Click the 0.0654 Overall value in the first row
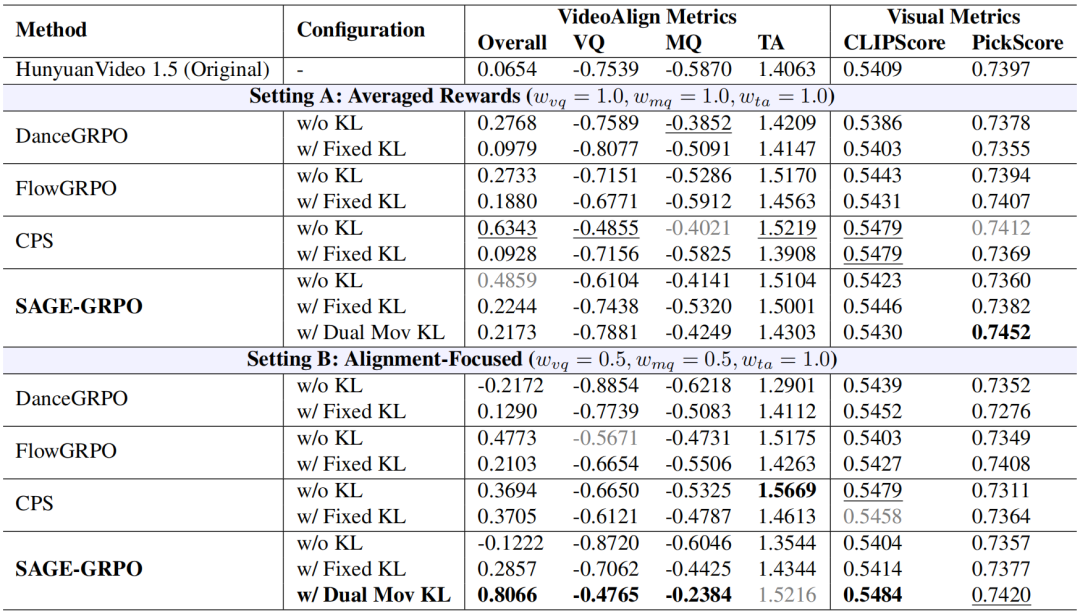1080x614 pixels. coord(507,71)
